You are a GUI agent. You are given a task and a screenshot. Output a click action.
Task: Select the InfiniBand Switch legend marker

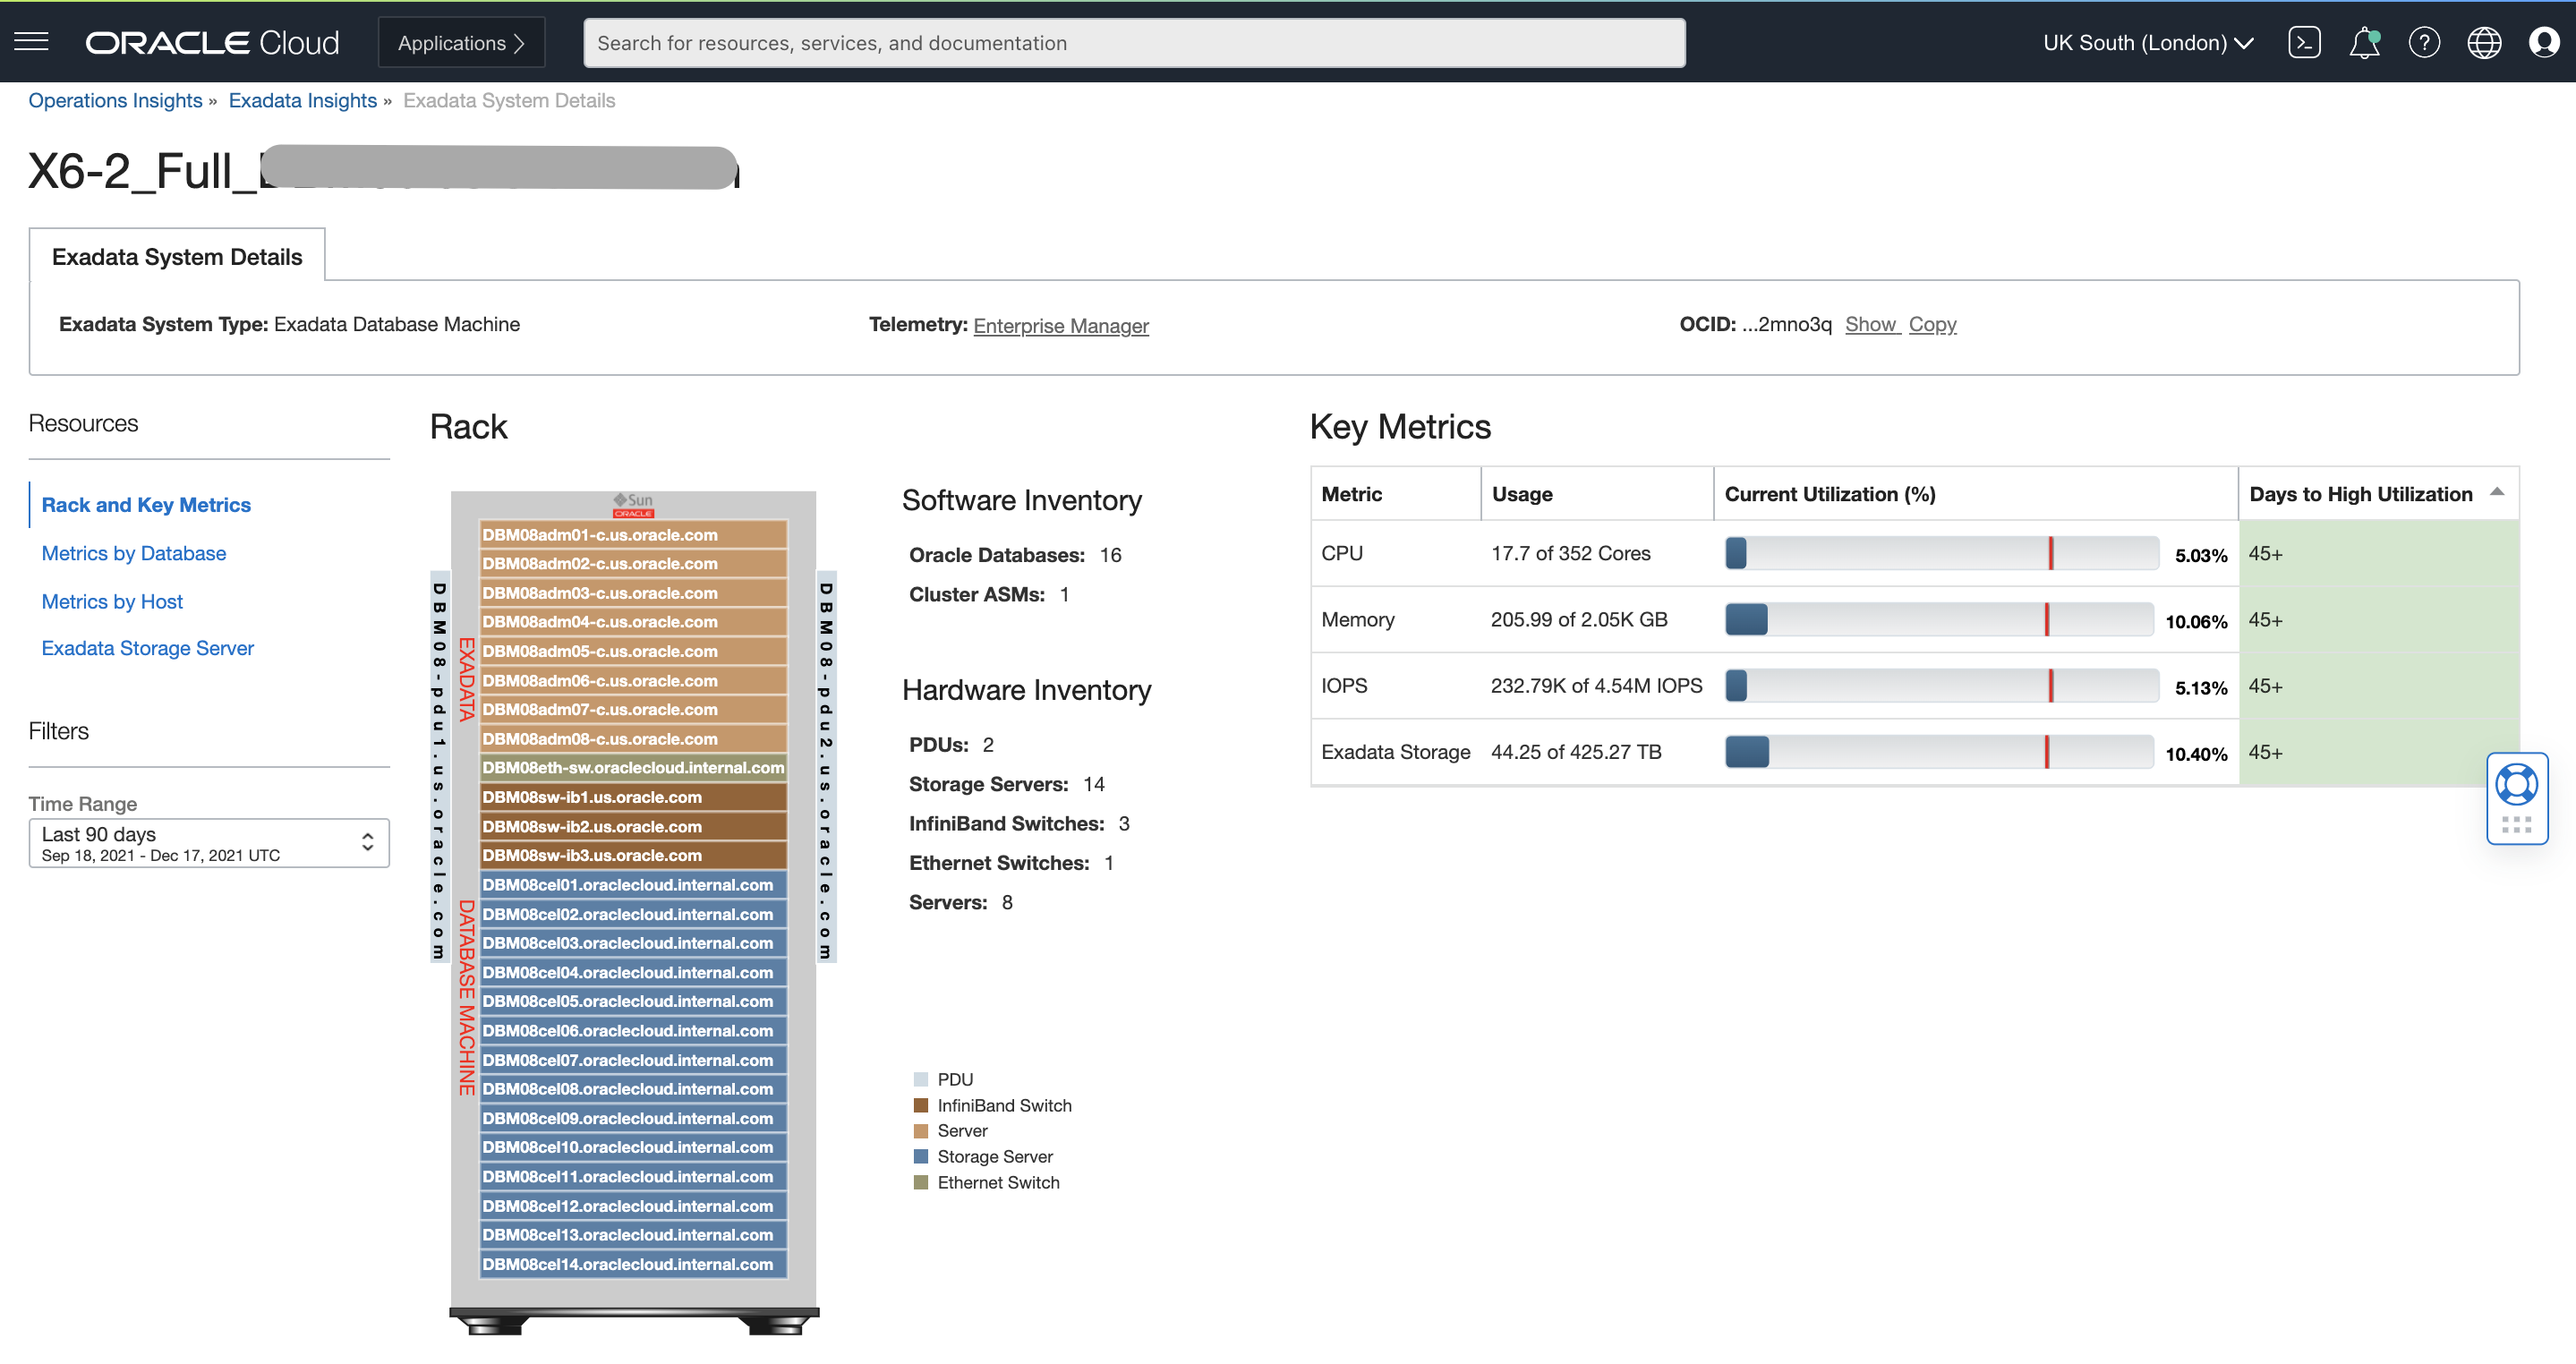click(x=922, y=1105)
